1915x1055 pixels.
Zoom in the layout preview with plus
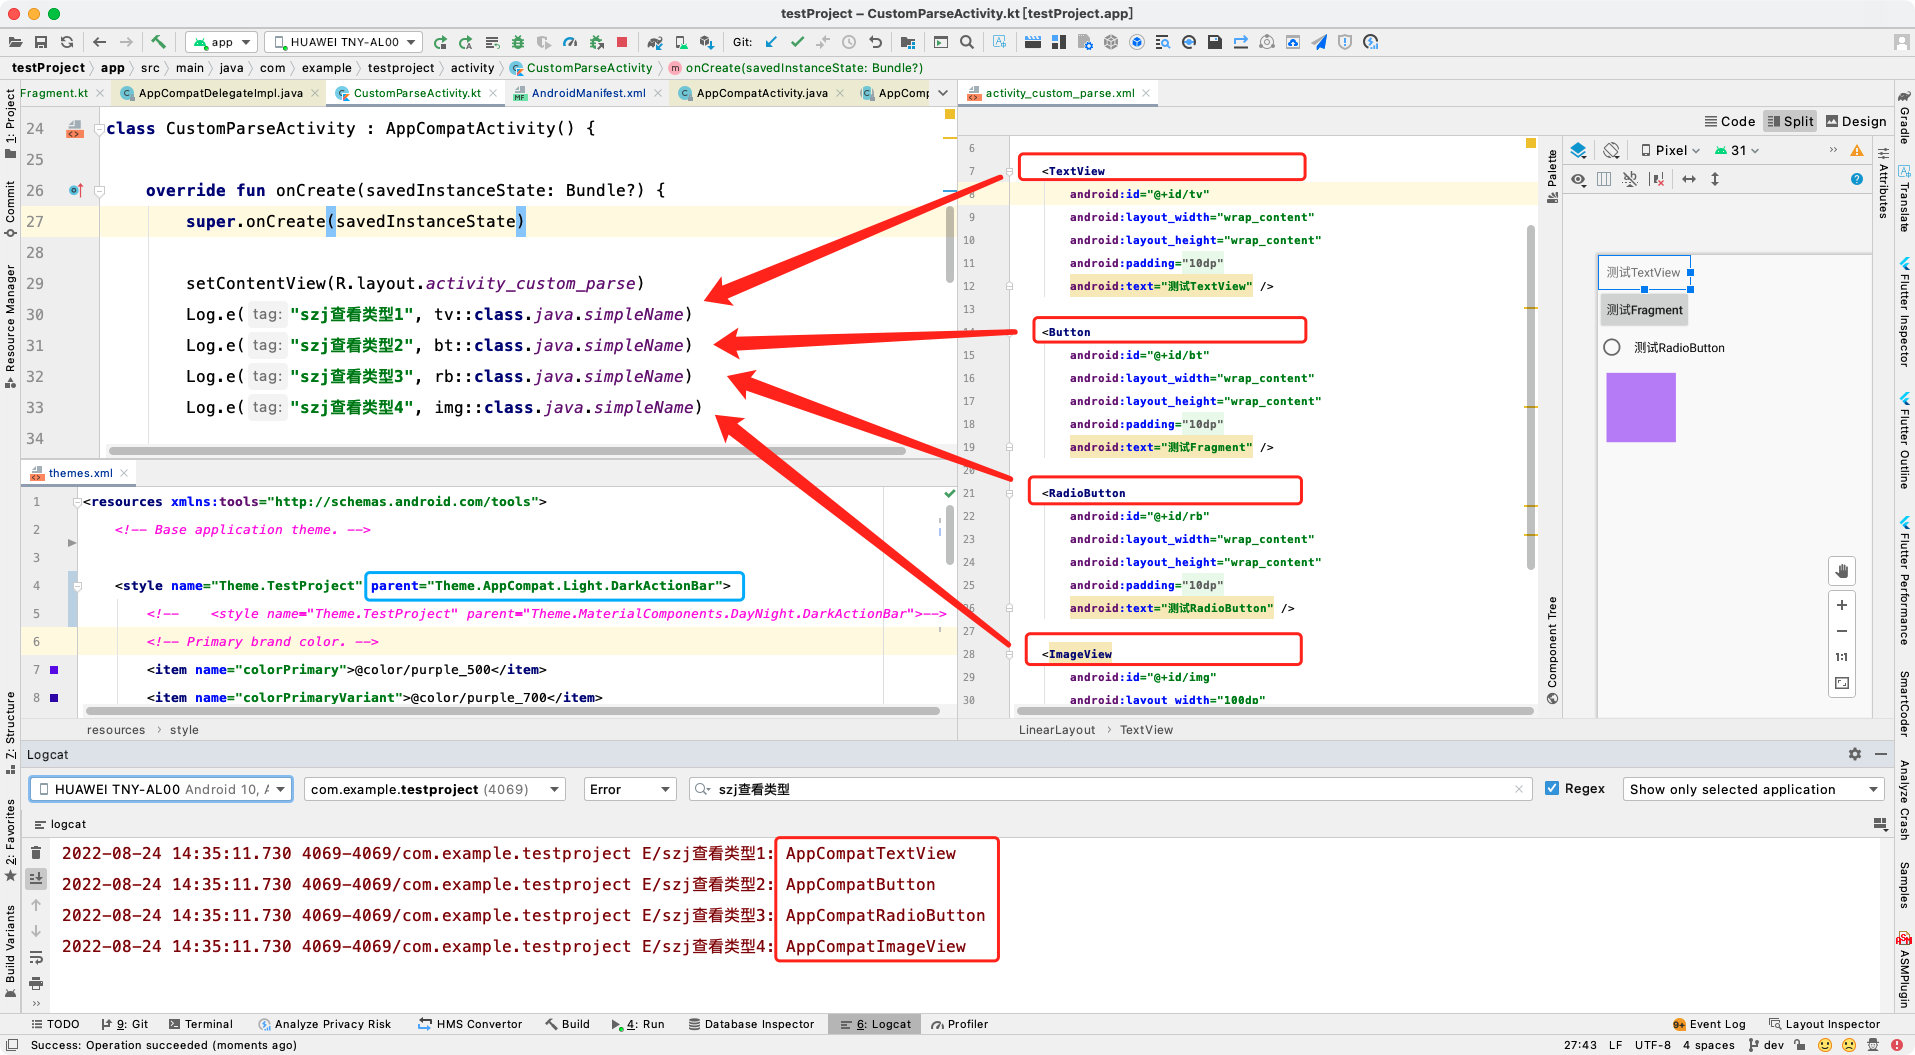coord(1841,605)
